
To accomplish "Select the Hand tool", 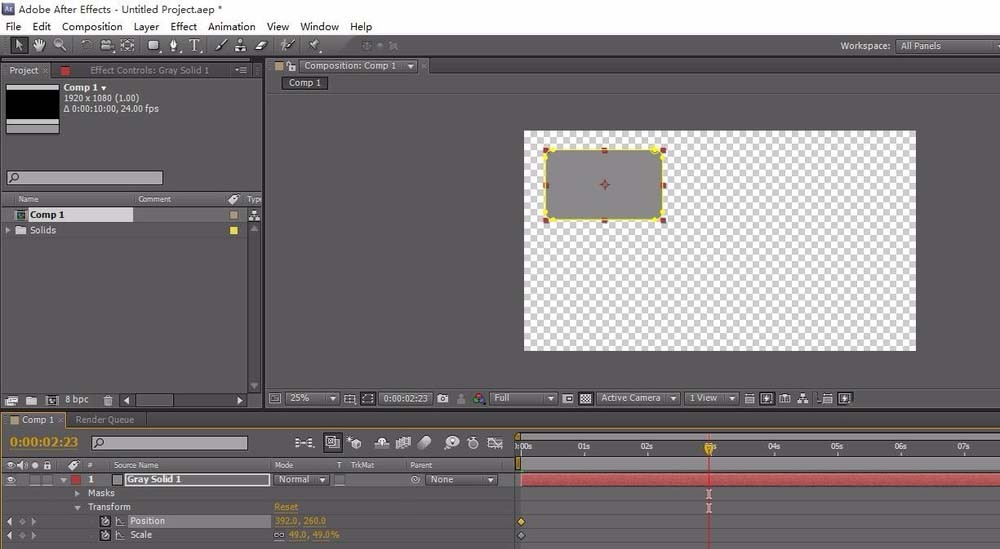I will (x=39, y=45).
